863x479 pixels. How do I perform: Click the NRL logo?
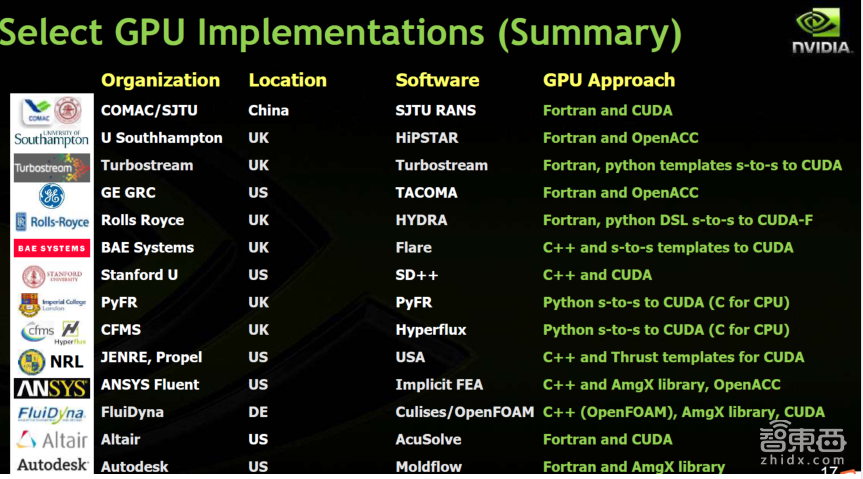click(x=51, y=360)
